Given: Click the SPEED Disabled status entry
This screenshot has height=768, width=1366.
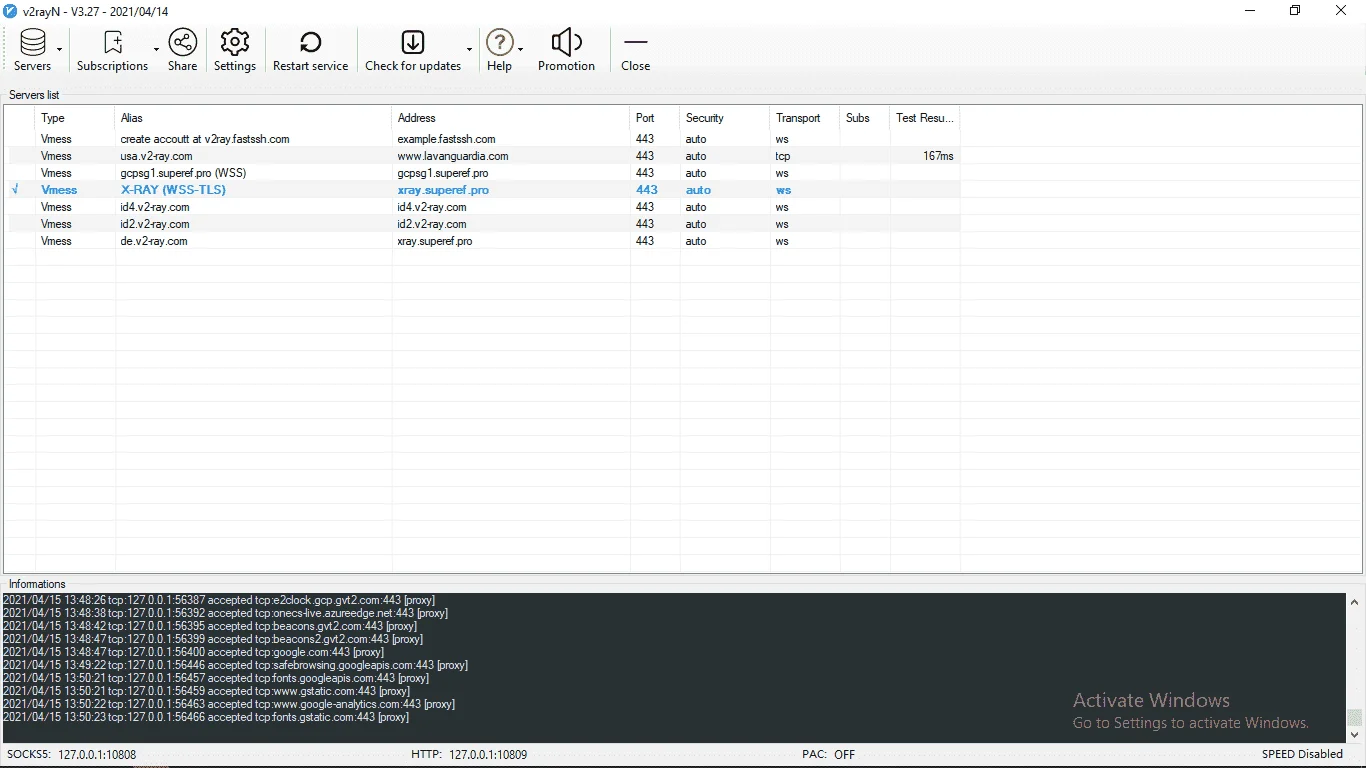Looking at the screenshot, I should [x=1302, y=754].
